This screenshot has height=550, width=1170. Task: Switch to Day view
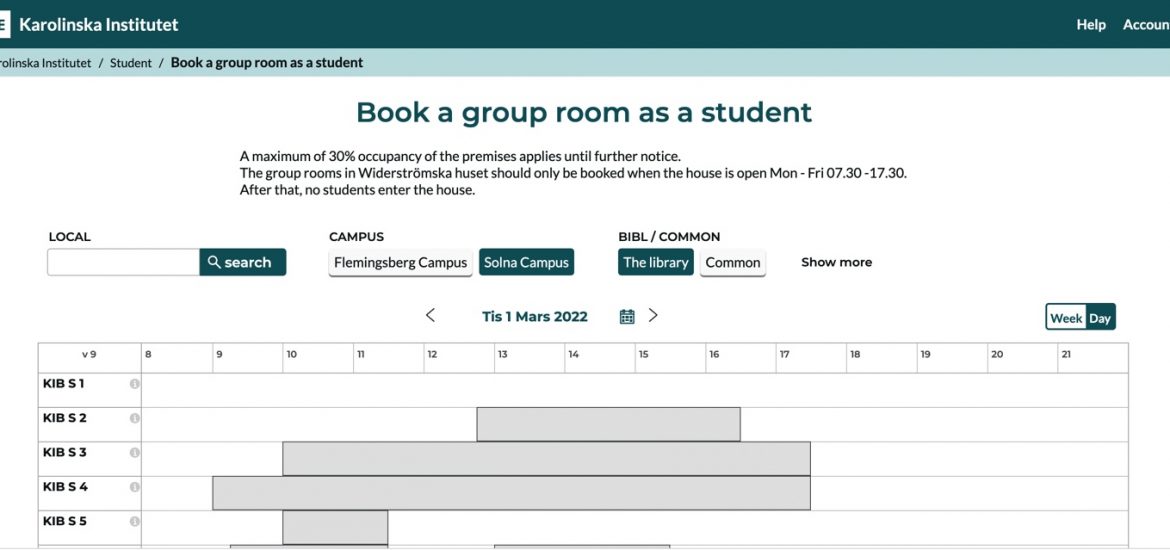(1100, 318)
